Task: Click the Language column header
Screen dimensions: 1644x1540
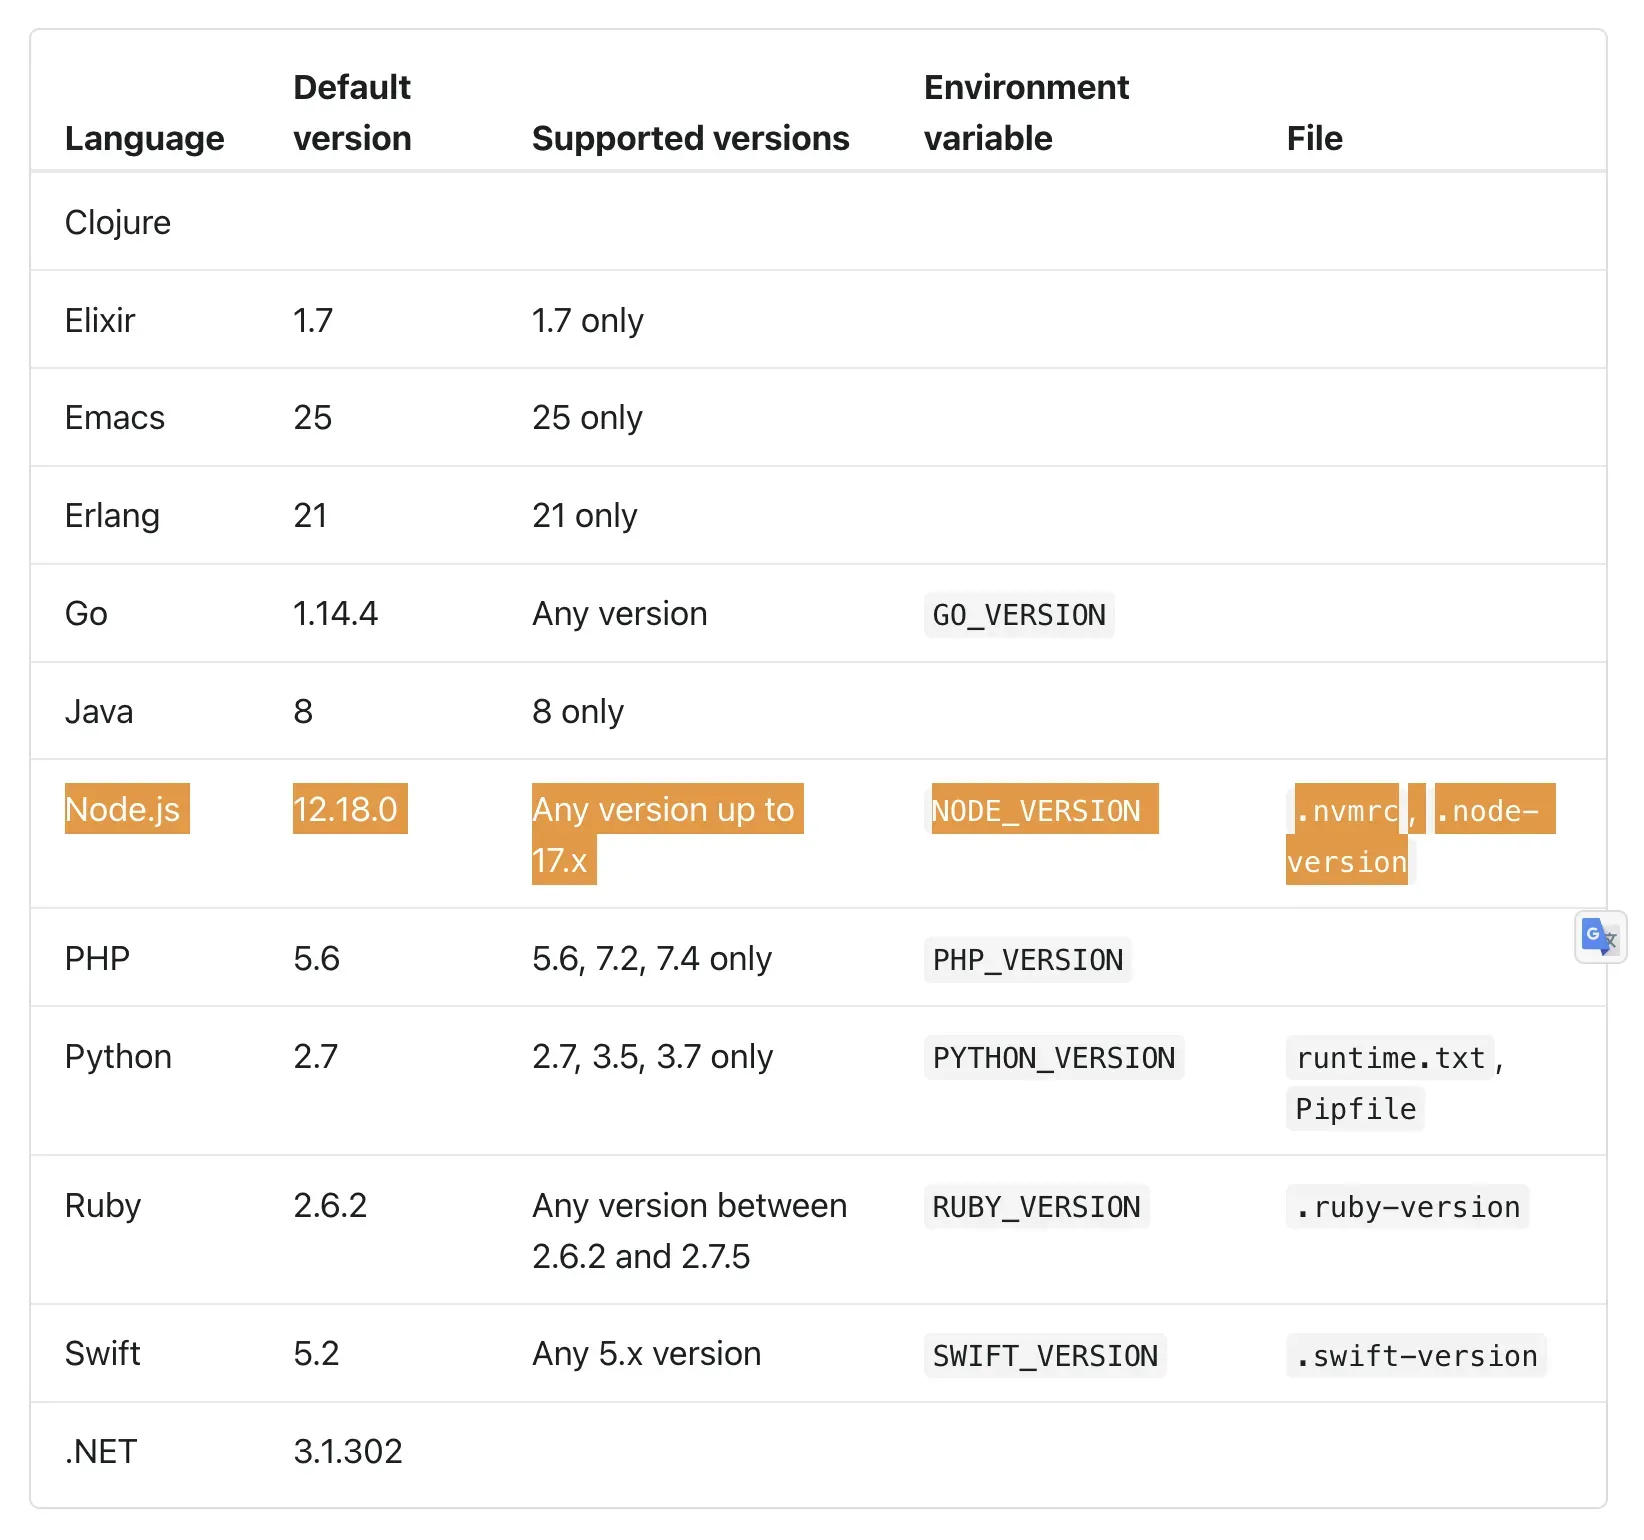Action: tap(144, 138)
